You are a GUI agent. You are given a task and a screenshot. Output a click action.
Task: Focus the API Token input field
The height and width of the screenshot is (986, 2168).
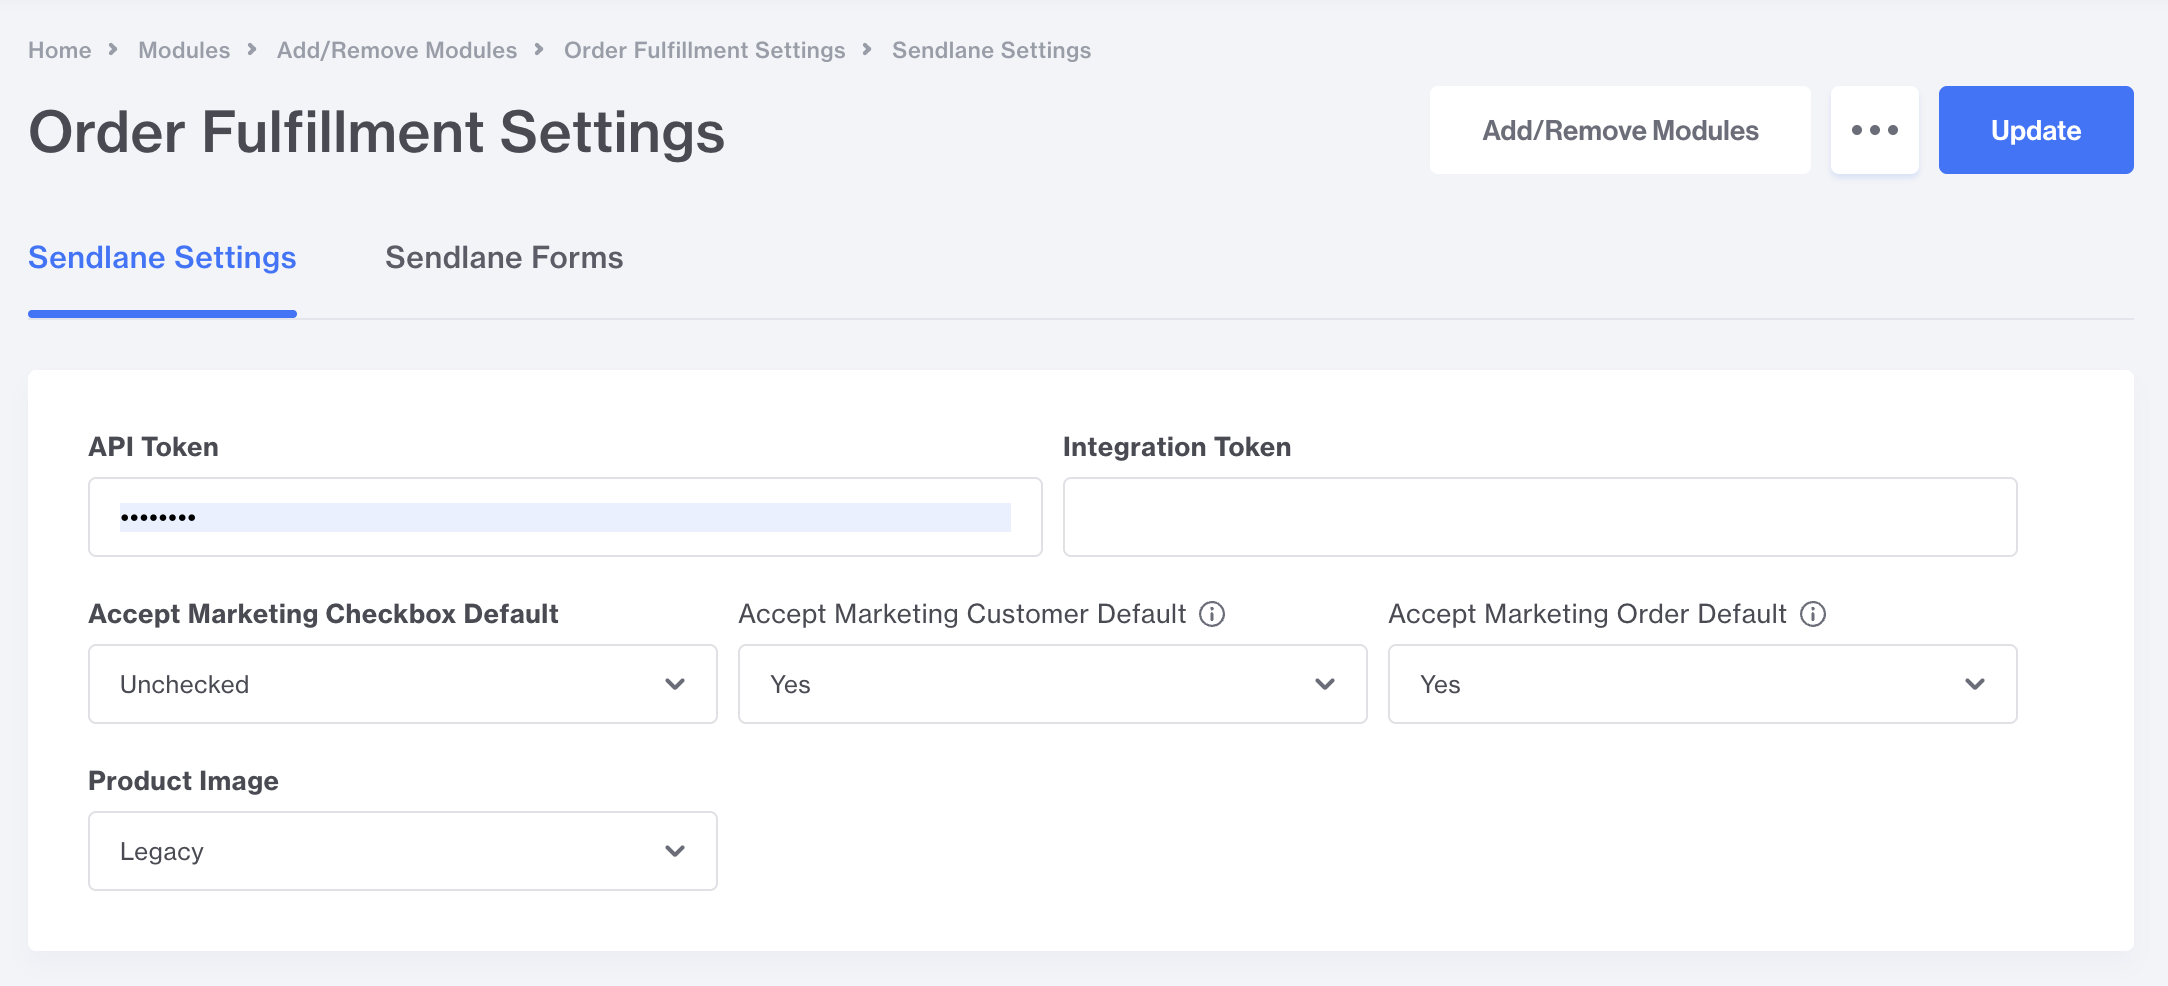565,517
